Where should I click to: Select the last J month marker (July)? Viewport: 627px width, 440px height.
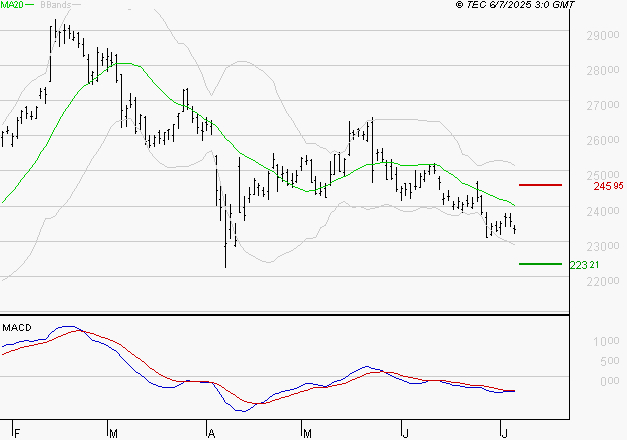pos(505,433)
